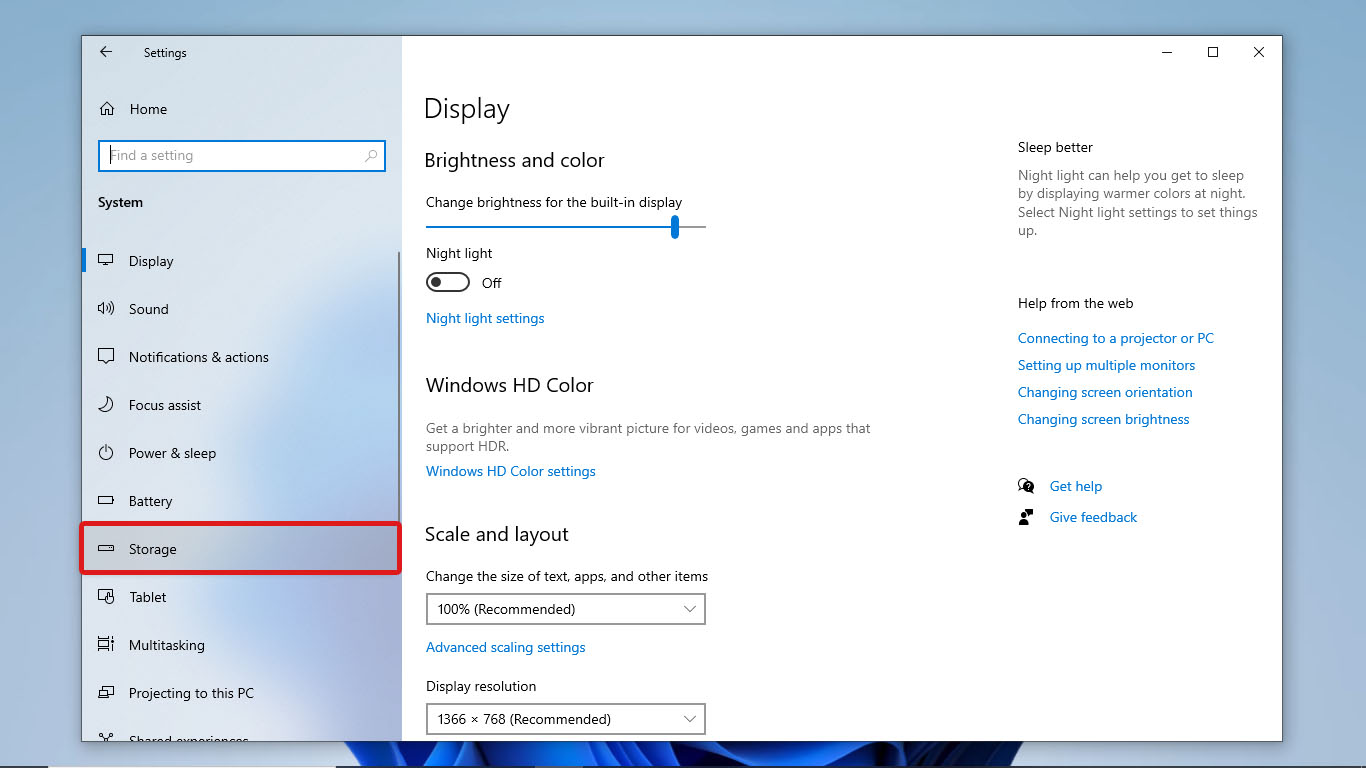Click the Get help chat icon
The height and width of the screenshot is (768, 1366).
1026,486
